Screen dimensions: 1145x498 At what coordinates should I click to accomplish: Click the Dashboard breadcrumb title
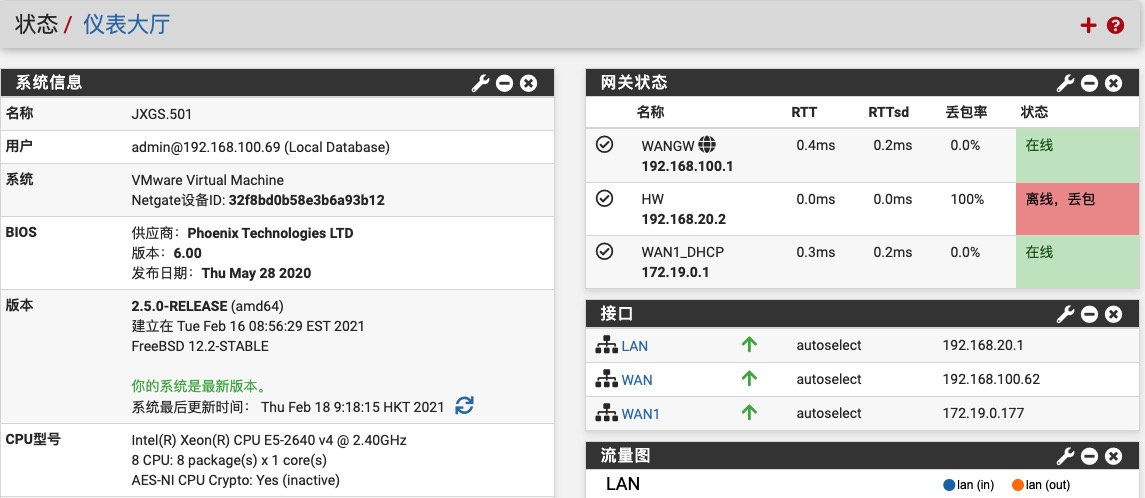126,25
